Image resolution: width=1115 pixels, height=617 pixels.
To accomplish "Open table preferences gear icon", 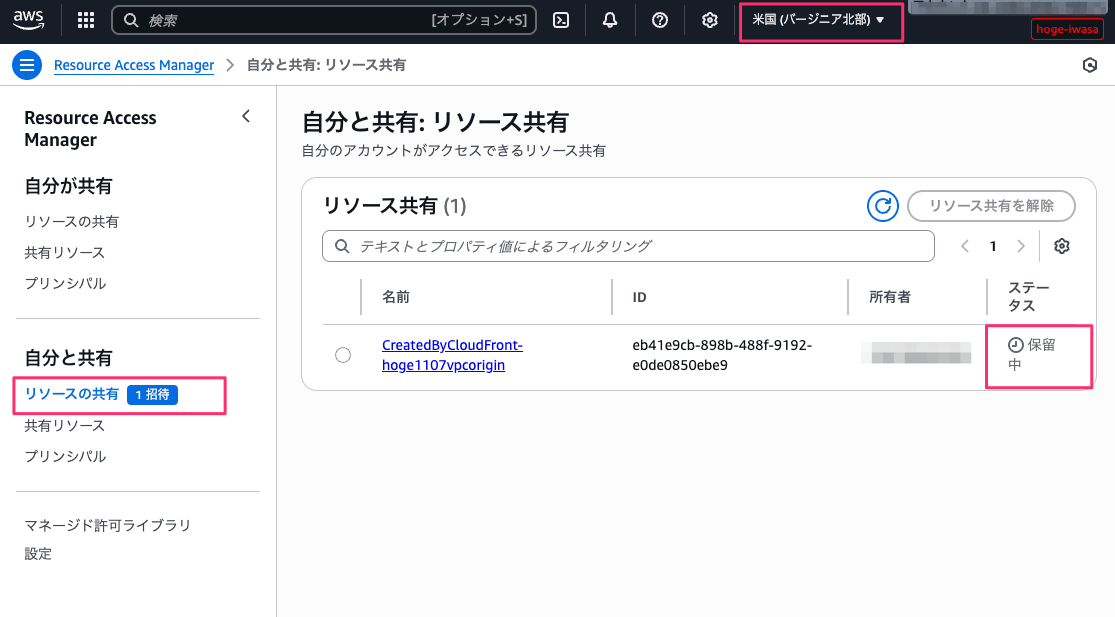I will [1062, 246].
